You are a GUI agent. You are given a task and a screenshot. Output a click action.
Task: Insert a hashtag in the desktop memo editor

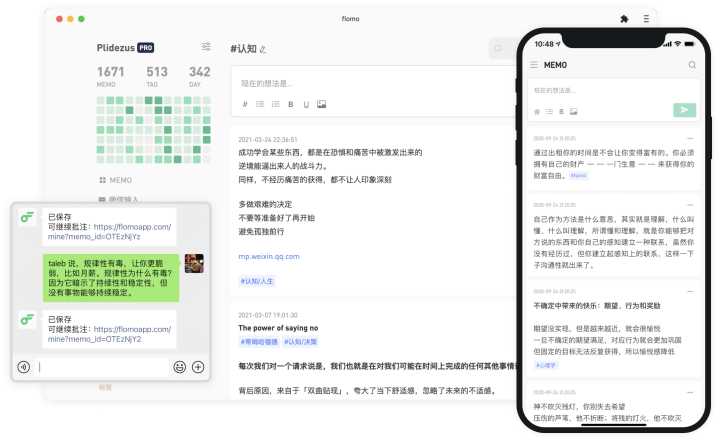pos(245,104)
